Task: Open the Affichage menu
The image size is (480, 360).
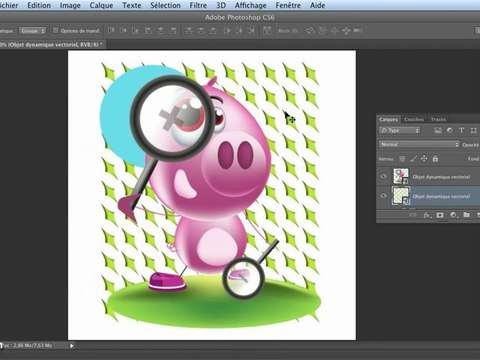Action: [x=251, y=5]
